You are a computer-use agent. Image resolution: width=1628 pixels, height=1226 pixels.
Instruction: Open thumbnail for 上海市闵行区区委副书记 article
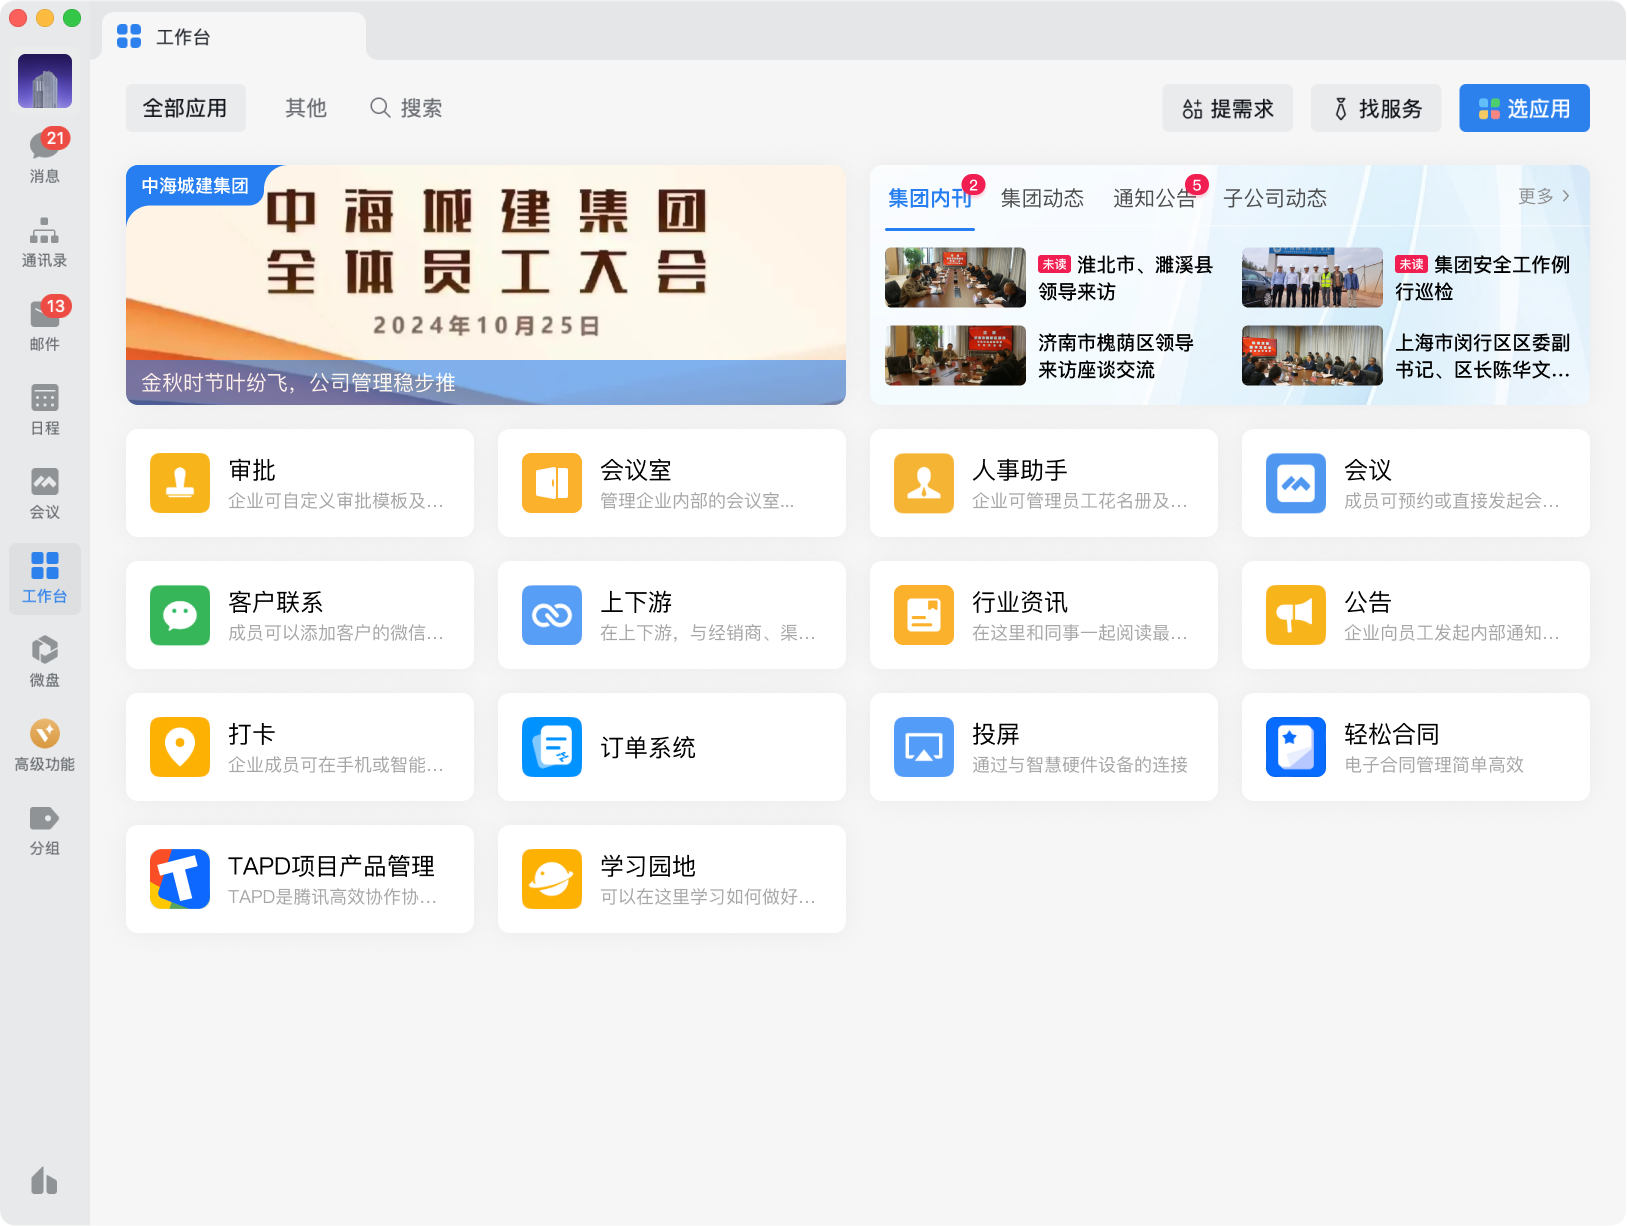pyautogui.click(x=1312, y=355)
